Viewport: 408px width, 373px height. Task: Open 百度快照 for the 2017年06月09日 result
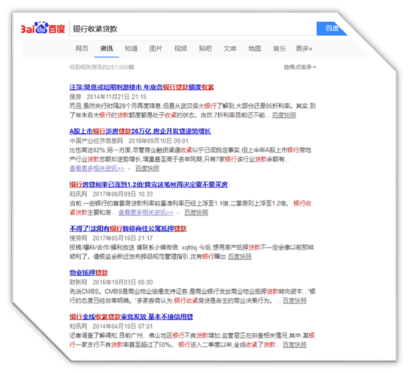pos(196,213)
